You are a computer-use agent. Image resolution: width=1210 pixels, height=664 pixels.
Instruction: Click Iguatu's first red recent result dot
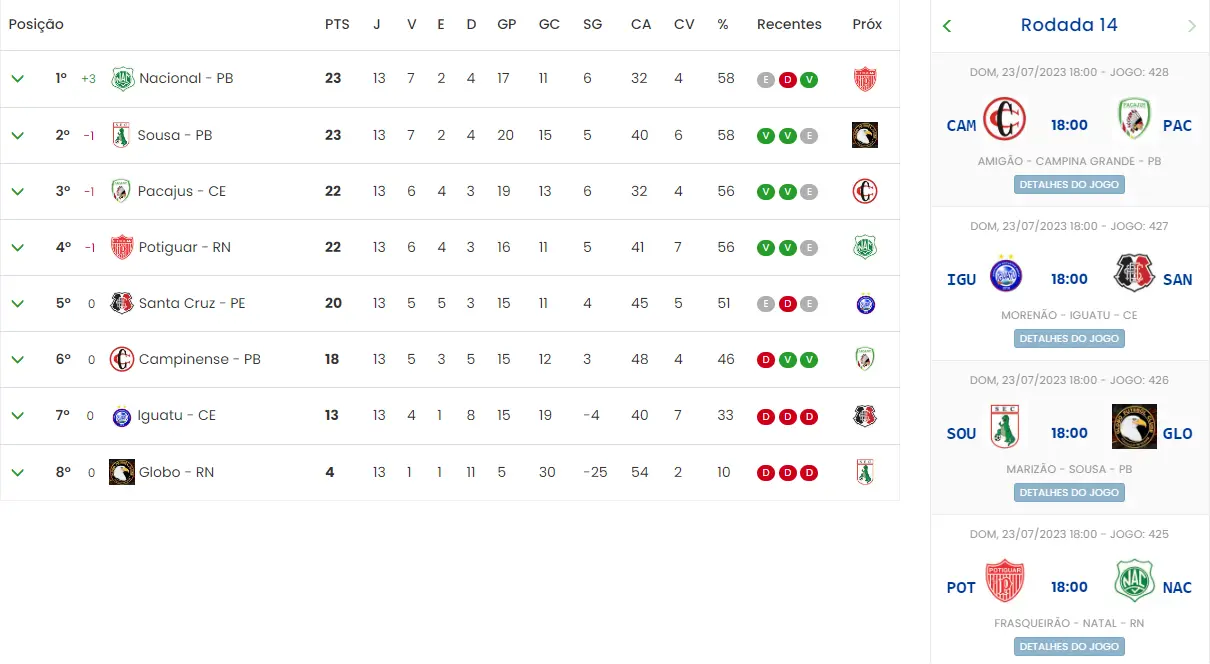pyautogui.click(x=766, y=416)
